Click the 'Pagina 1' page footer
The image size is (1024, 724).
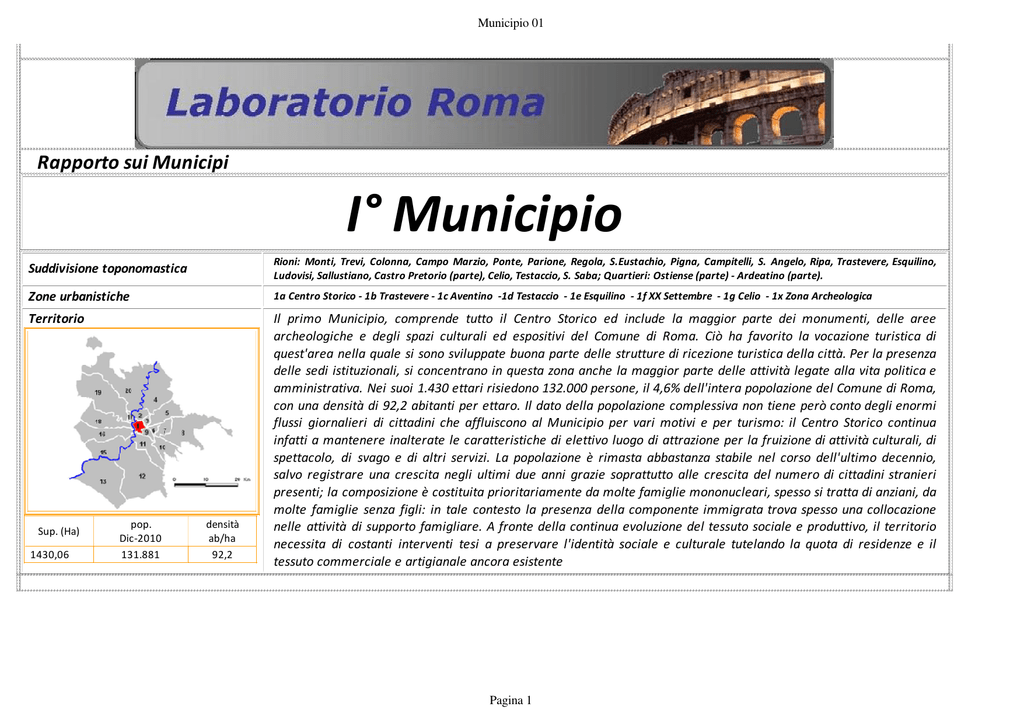[x=511, y=700]
